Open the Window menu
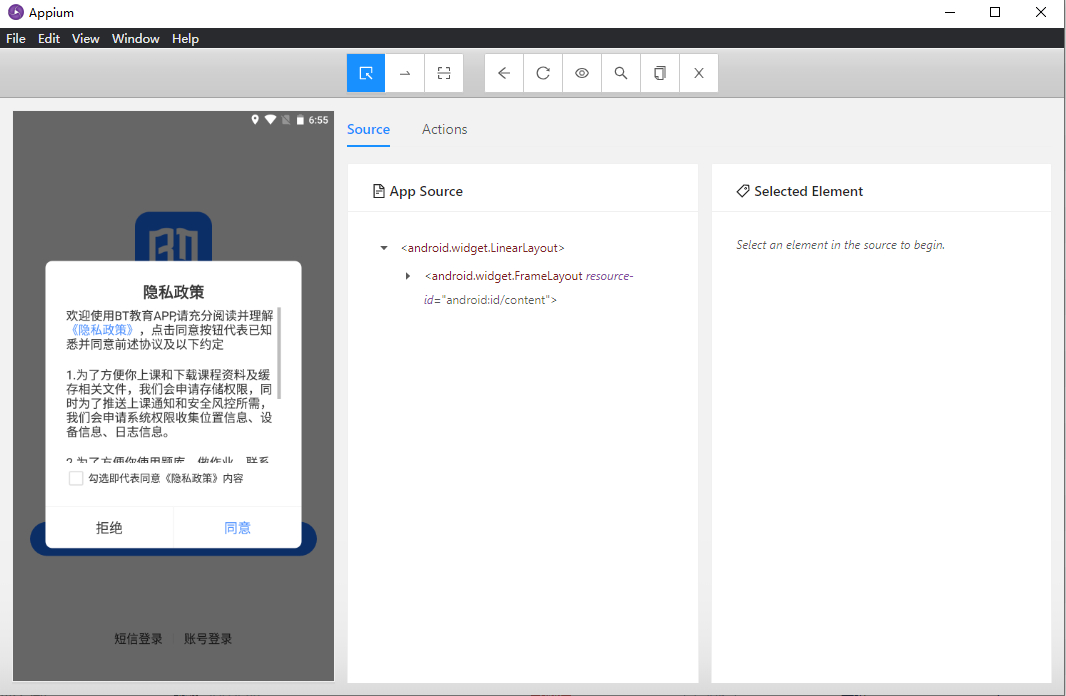The image size is (1066, 696). [x=136, y=39]
